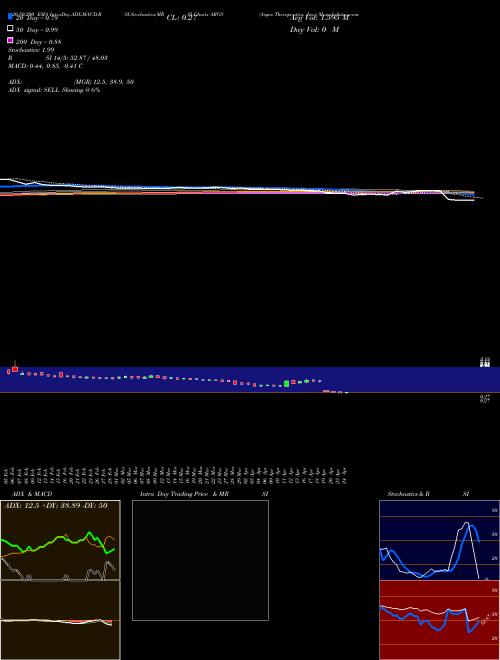Click the first red candlestick with tall wick
Image resolution: width=500 pixels, height=660 pixels.
tap(15, 367)
